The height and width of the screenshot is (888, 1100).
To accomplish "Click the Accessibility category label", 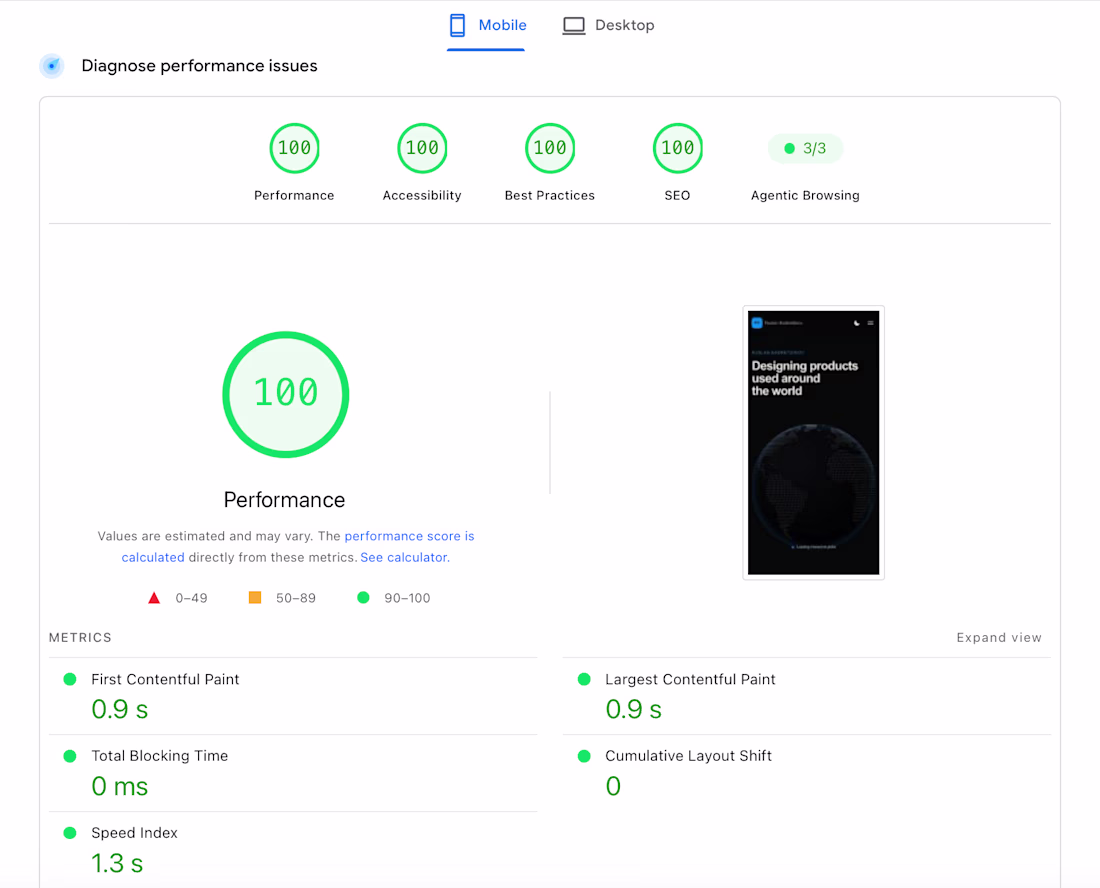I will (422, 196).
